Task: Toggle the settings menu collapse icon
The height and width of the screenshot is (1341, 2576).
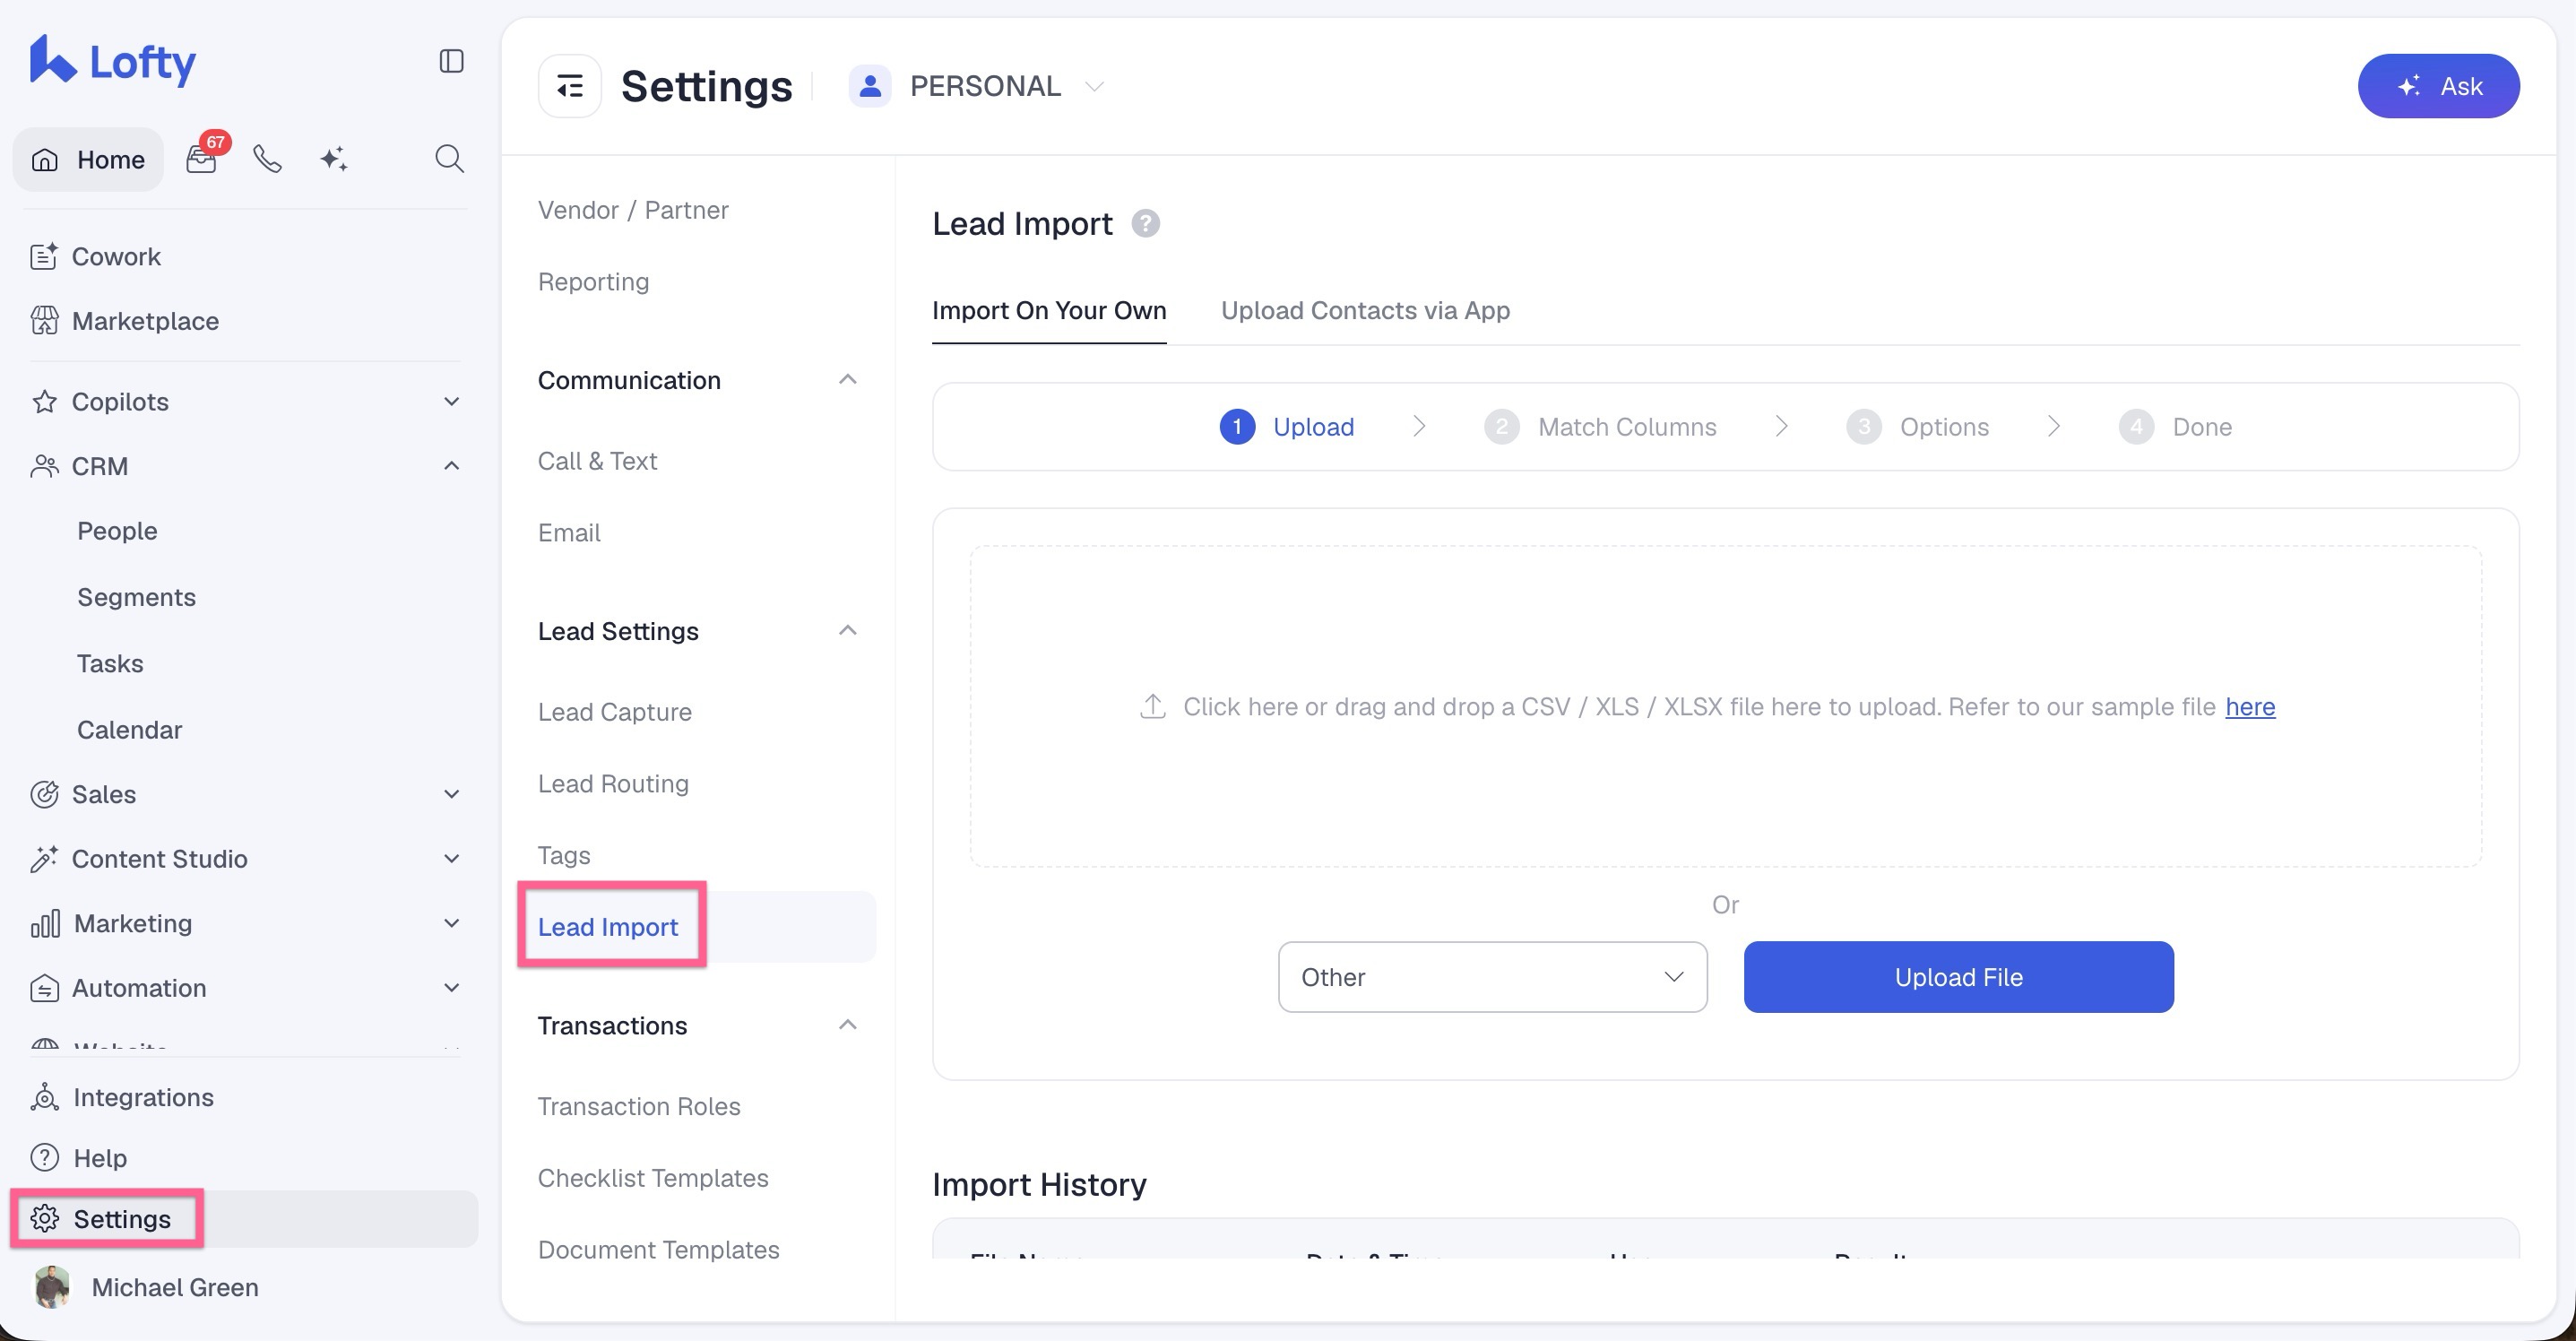Action: [x=570, y=86]
